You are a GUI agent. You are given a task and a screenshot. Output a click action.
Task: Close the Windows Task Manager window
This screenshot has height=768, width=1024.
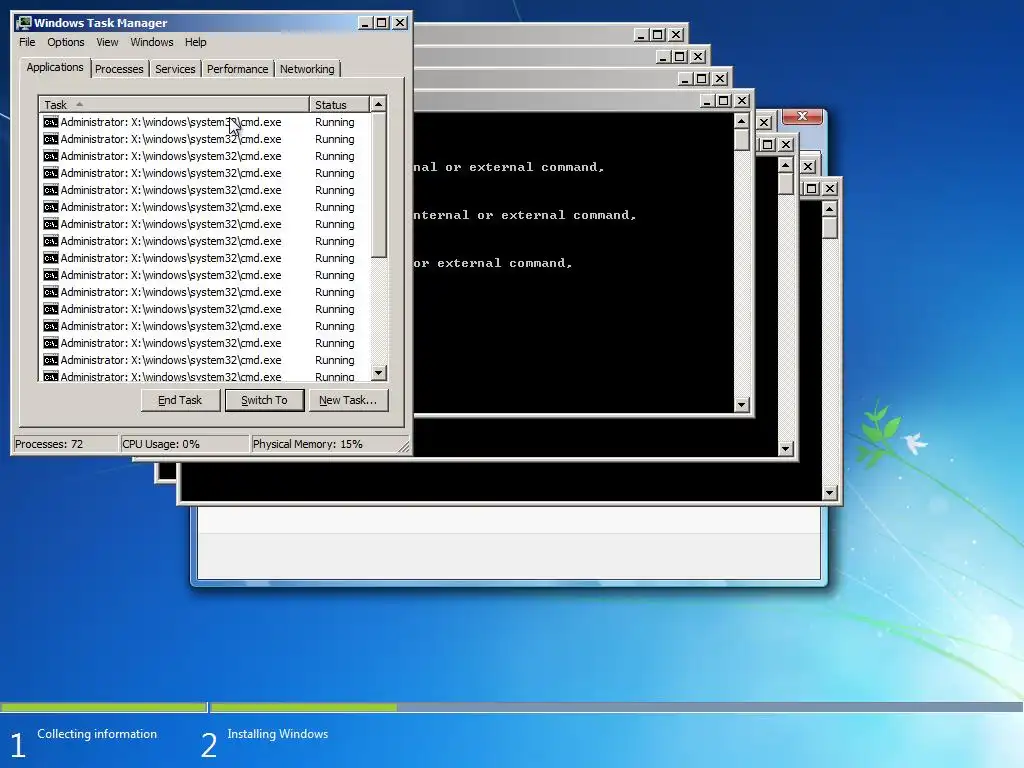400,23
